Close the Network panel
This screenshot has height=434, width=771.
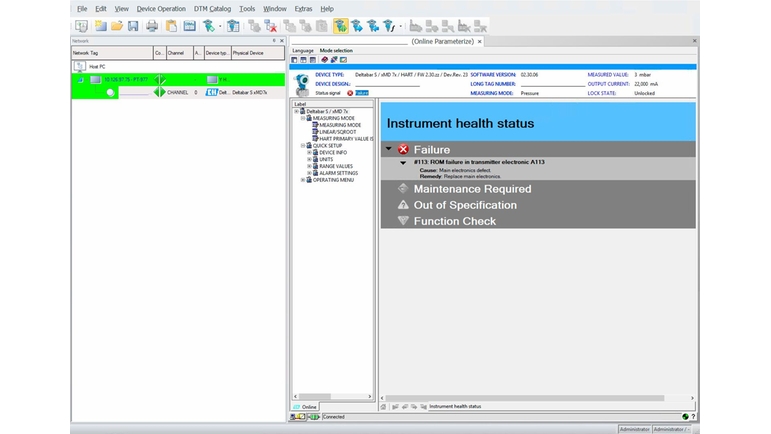tap(282, 41)
